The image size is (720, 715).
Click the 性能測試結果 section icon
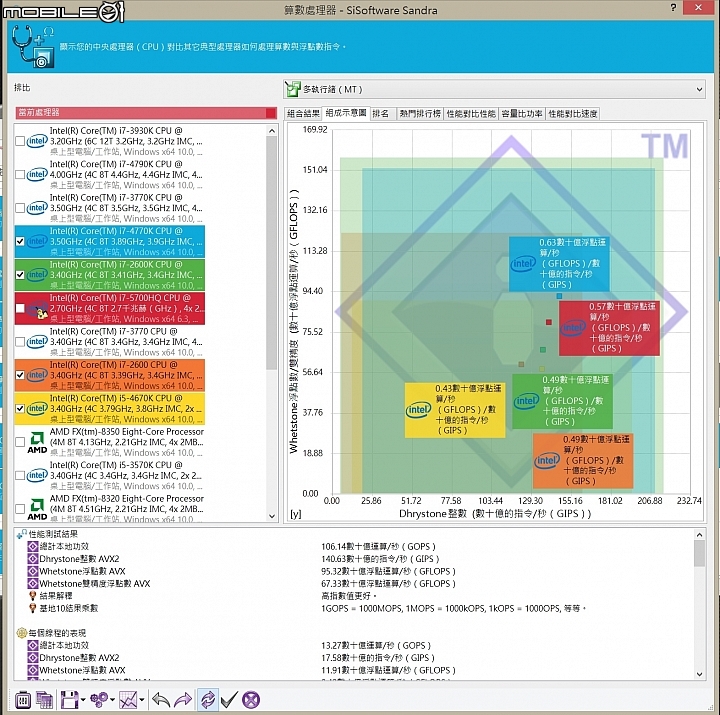click(21, 534)
